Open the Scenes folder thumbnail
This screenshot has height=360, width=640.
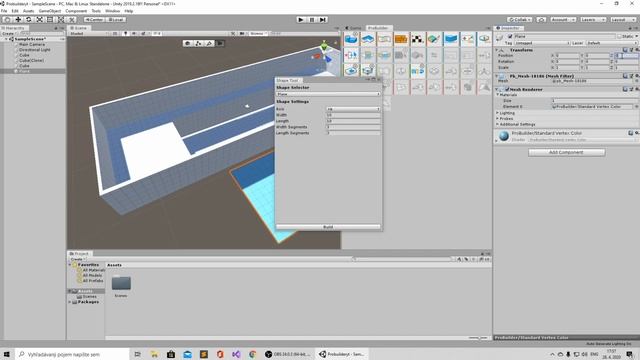(x=121, y=283)
